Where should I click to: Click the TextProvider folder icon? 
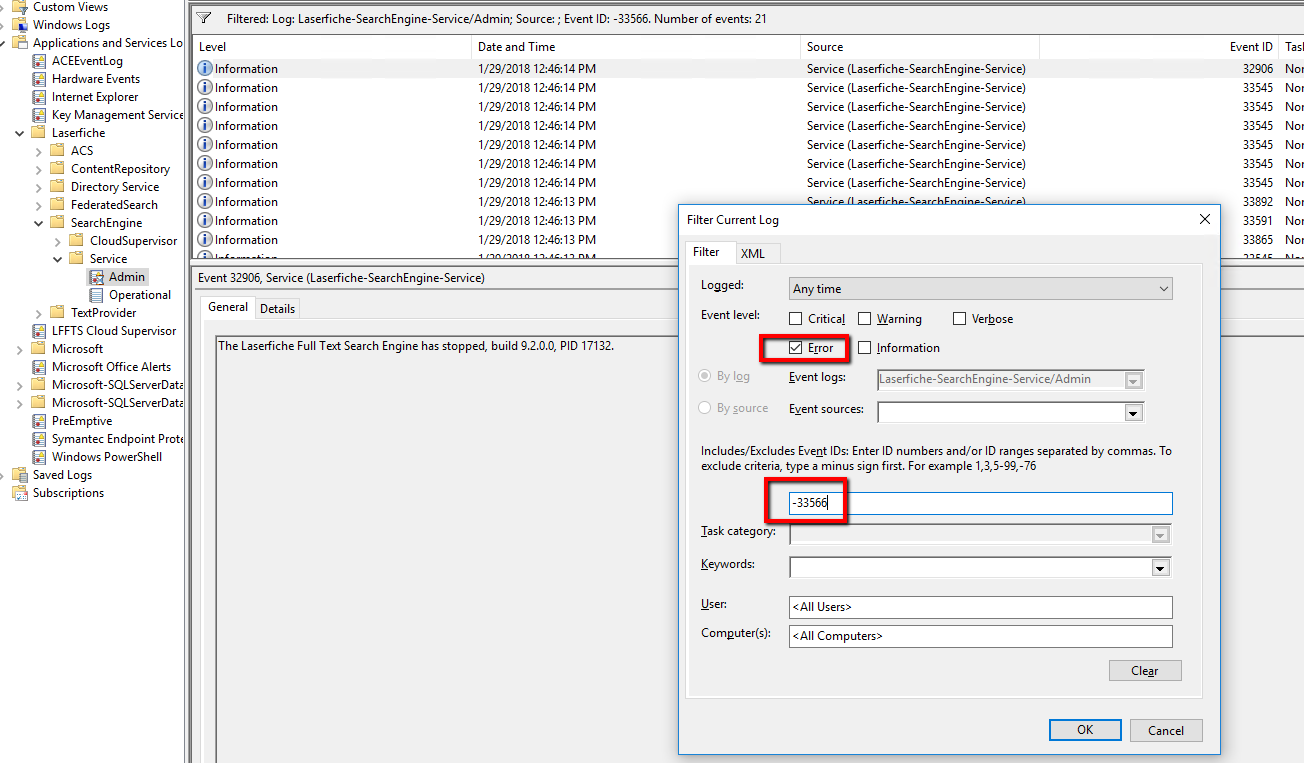(x=59, y=313)
